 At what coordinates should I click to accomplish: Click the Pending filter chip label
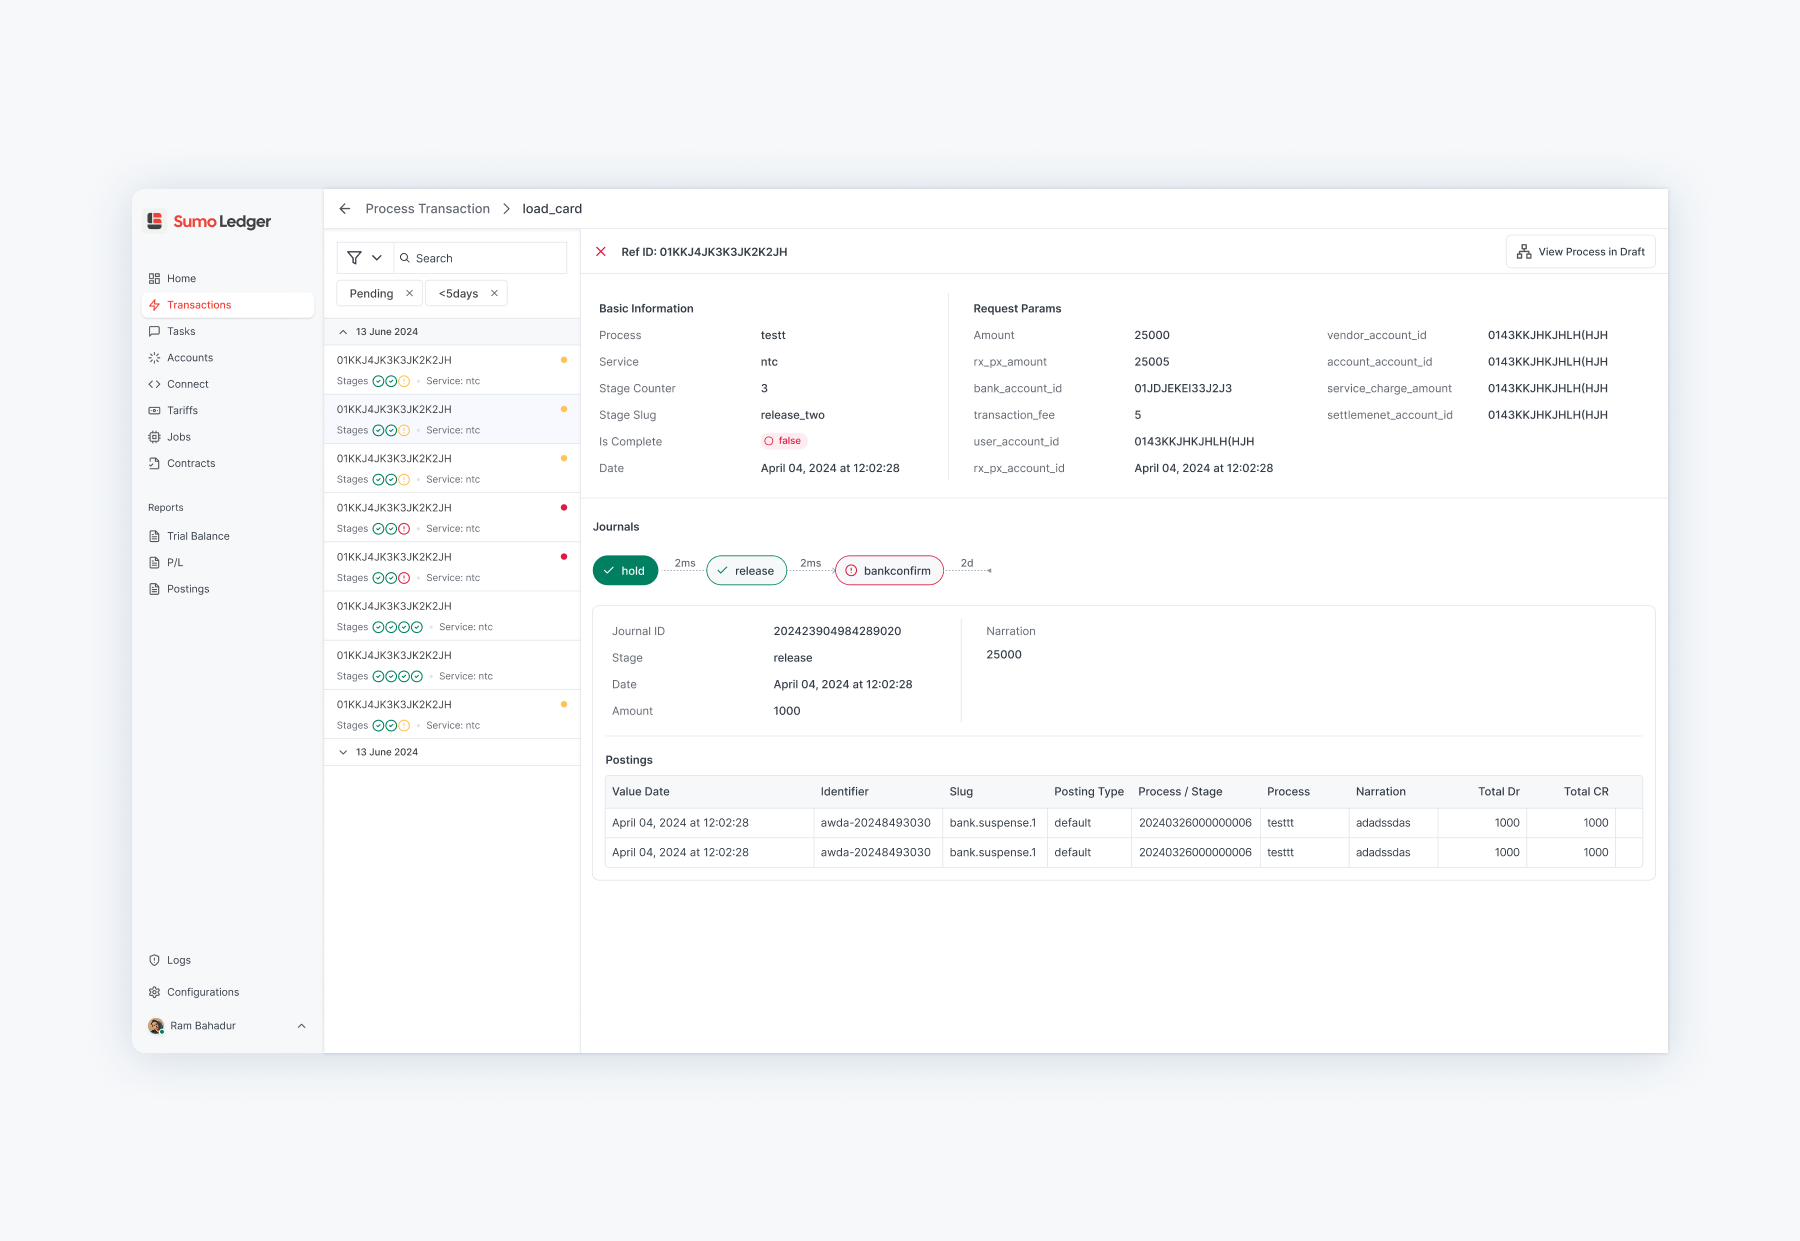pyautogui.click(x=371, y=294)
